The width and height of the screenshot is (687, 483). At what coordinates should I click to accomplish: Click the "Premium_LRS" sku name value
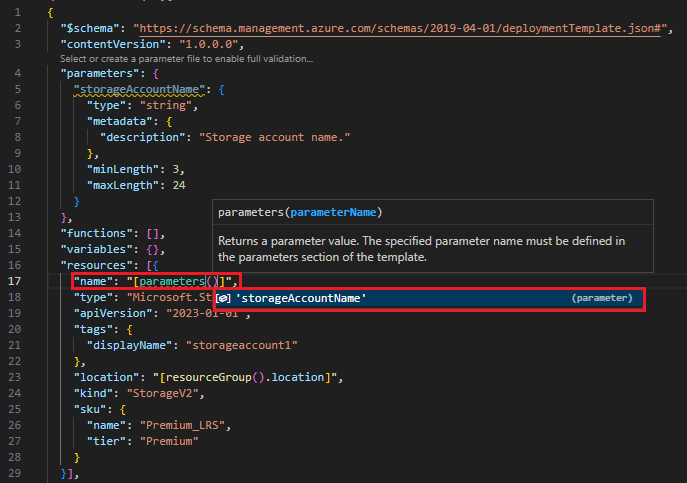pos(182,425)
